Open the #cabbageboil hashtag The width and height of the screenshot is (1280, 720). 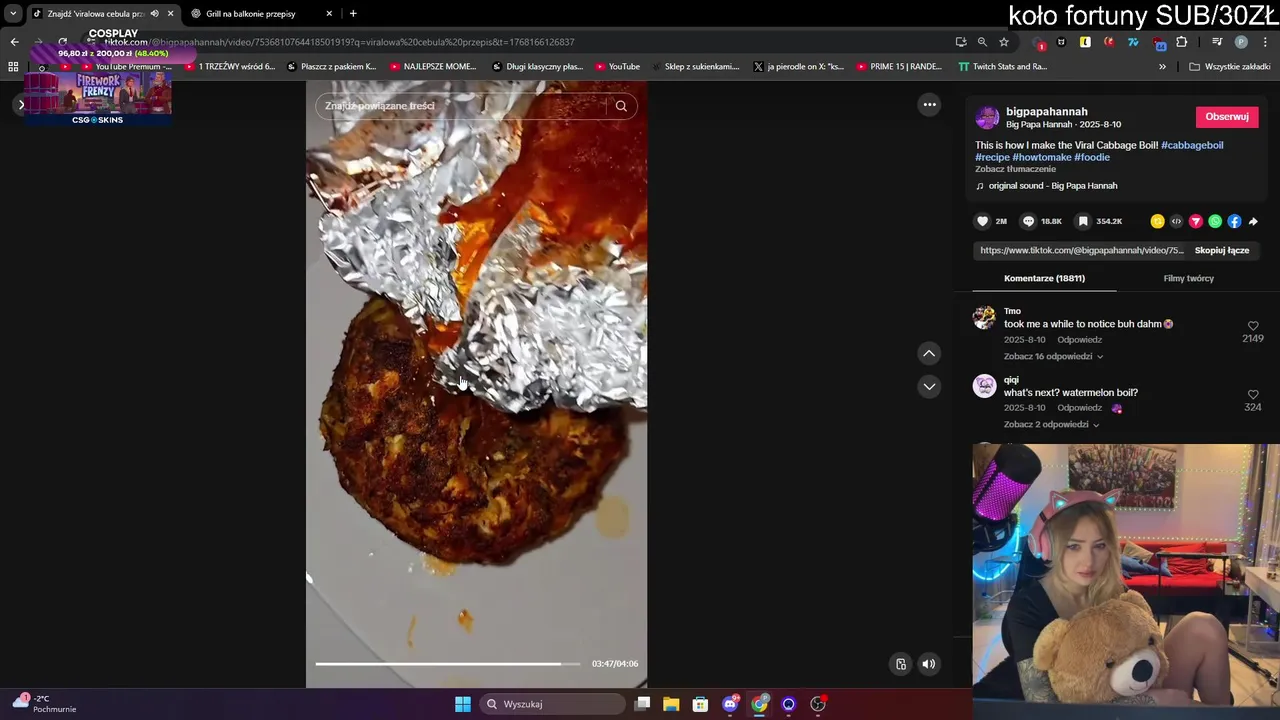(1192, 145)
